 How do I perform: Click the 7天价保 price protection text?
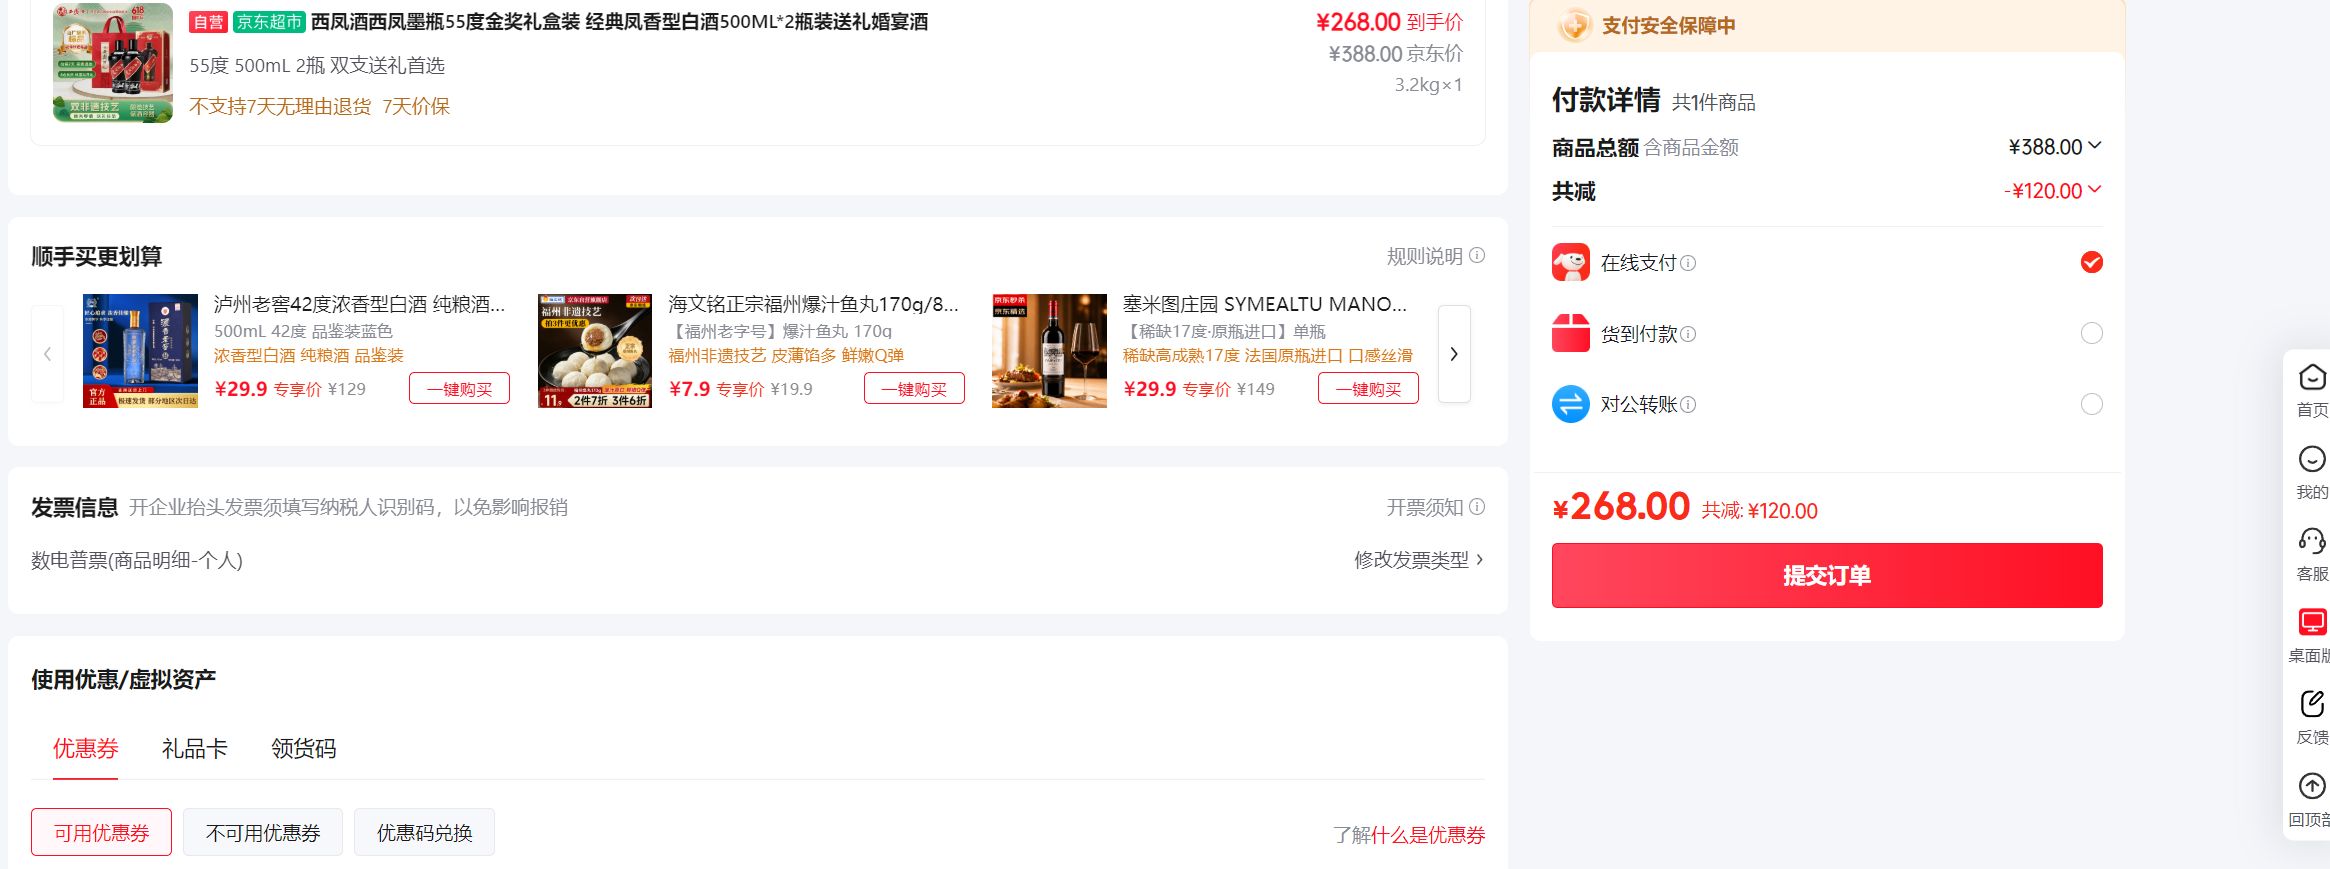tap(416, 106)
